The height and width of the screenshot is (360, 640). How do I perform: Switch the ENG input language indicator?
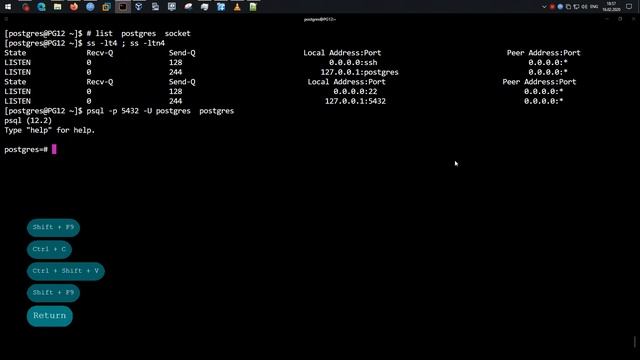pyautogui.click(x=594, y=7)
